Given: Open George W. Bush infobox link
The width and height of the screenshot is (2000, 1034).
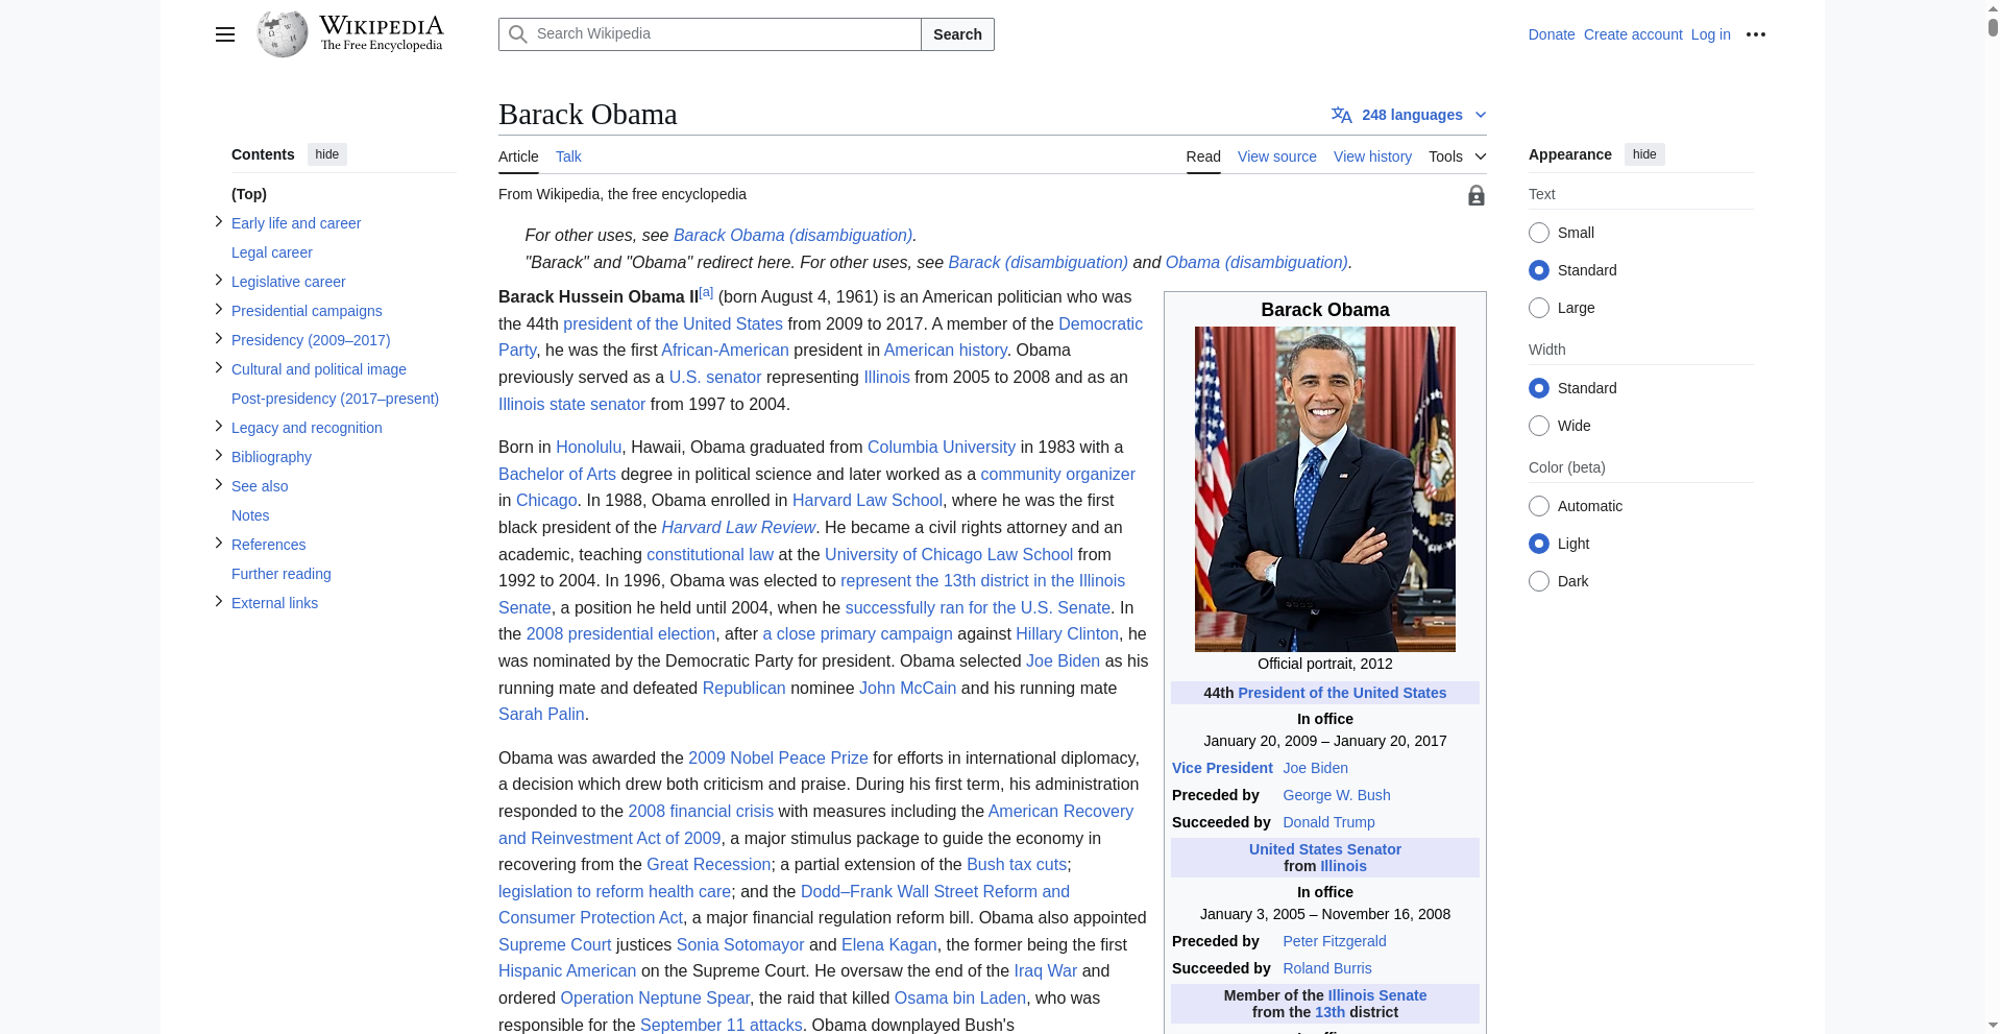Looking at the screenshot, I should point(1336,795).
